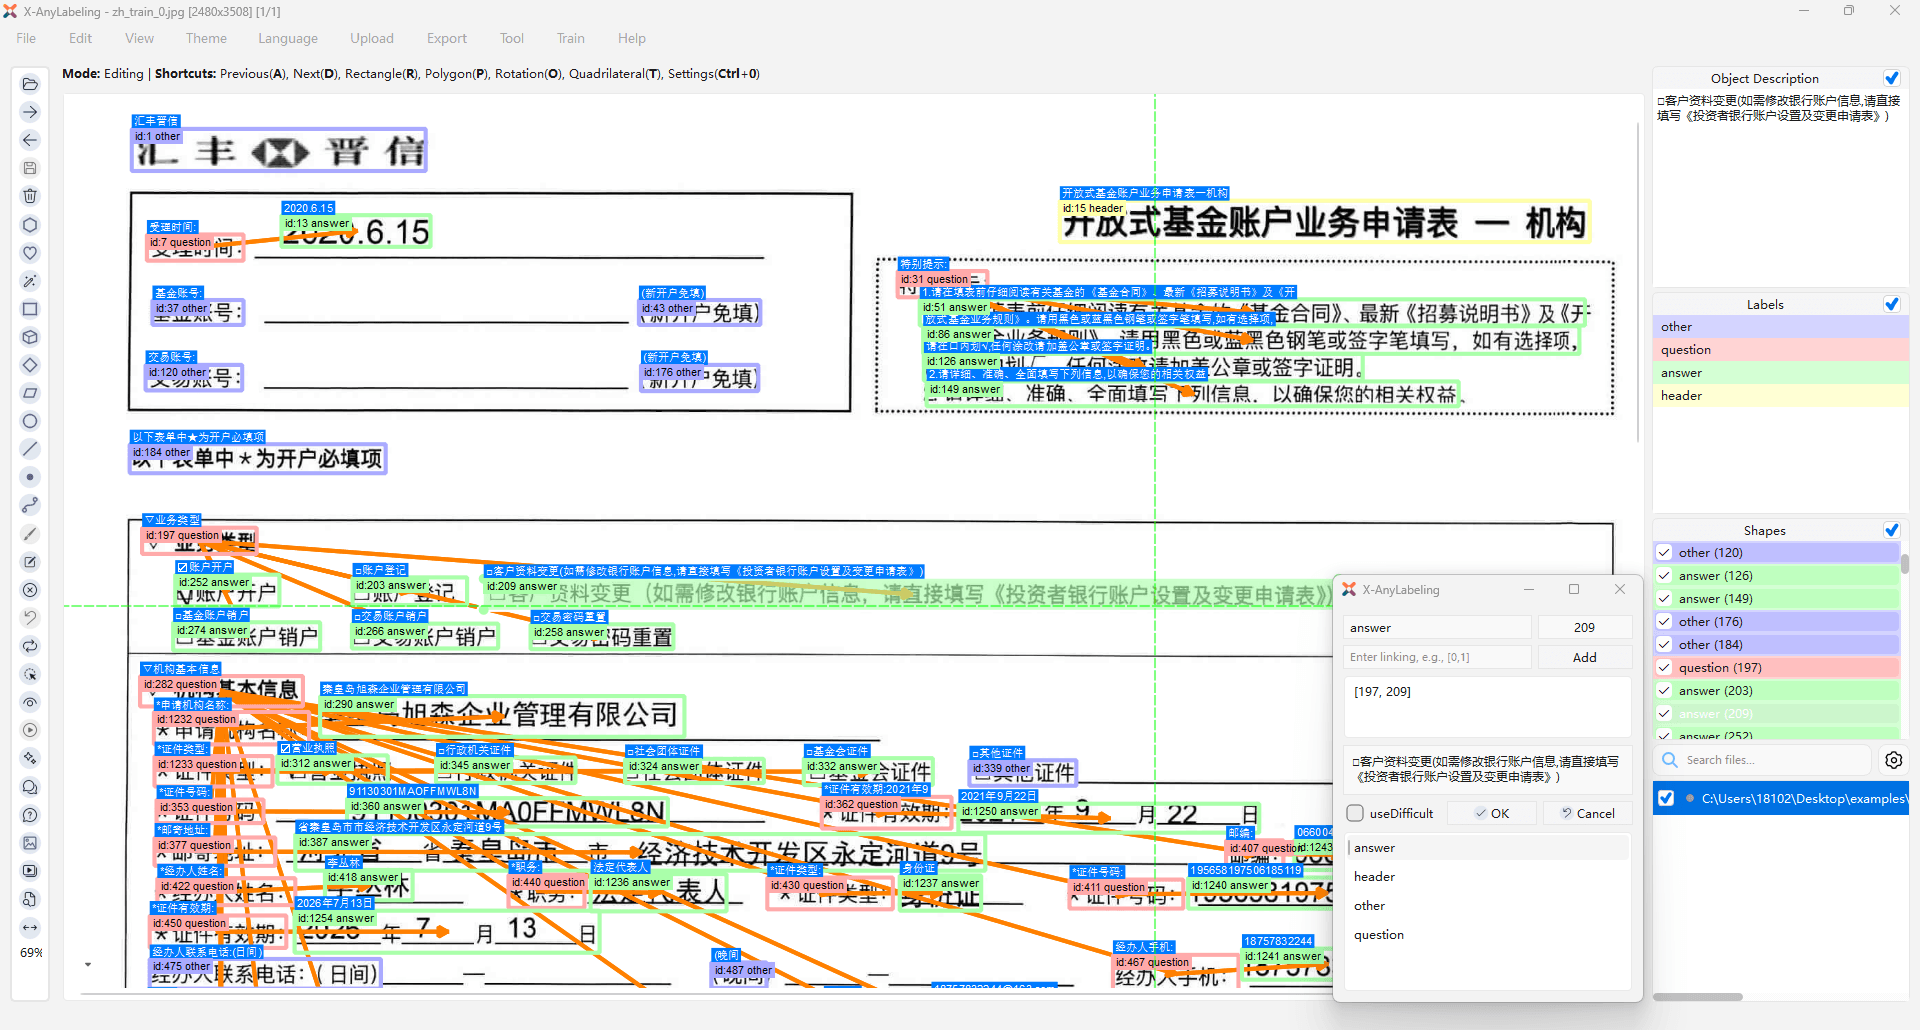1920x1030 pixels.
Task: Click the edit pencil-in-square icon
Action: tap(30, 562)
